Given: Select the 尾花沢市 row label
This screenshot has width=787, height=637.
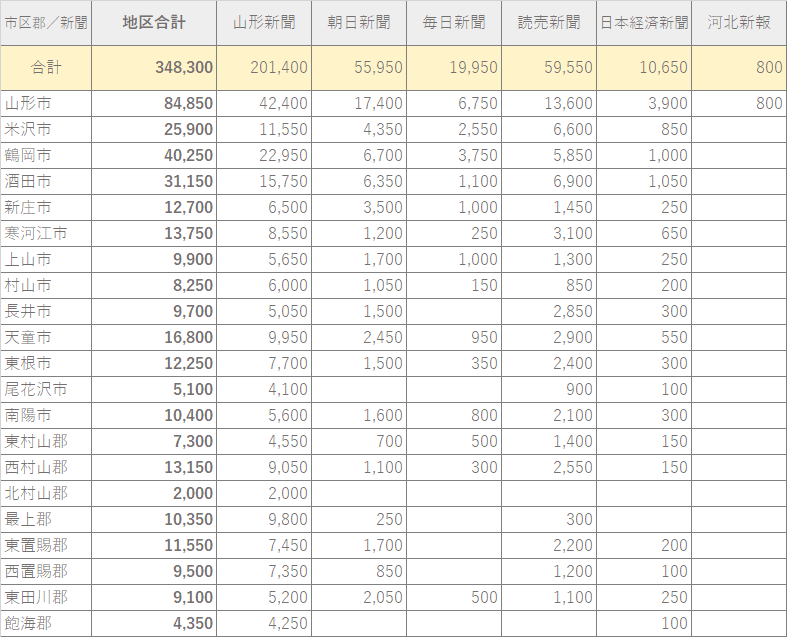Looking at the screenshot, I should click(46, 390).
